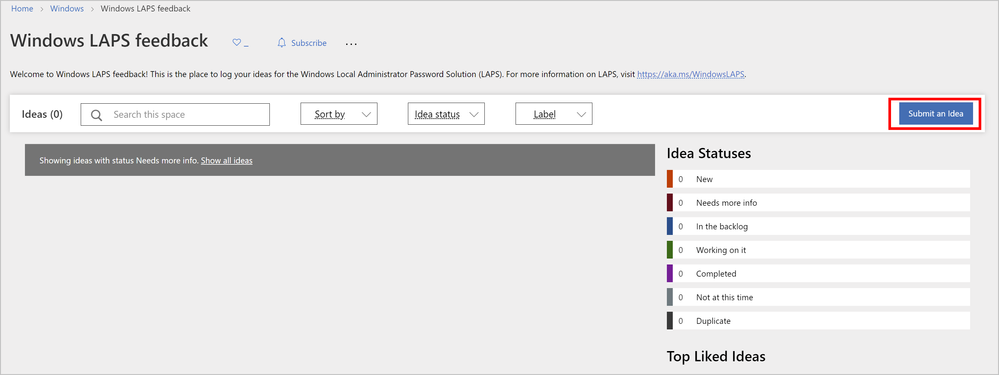Click Show all ideas link
Image resolution: width=999 pixels, height=375 pixels.
click(x=227, y=160)
